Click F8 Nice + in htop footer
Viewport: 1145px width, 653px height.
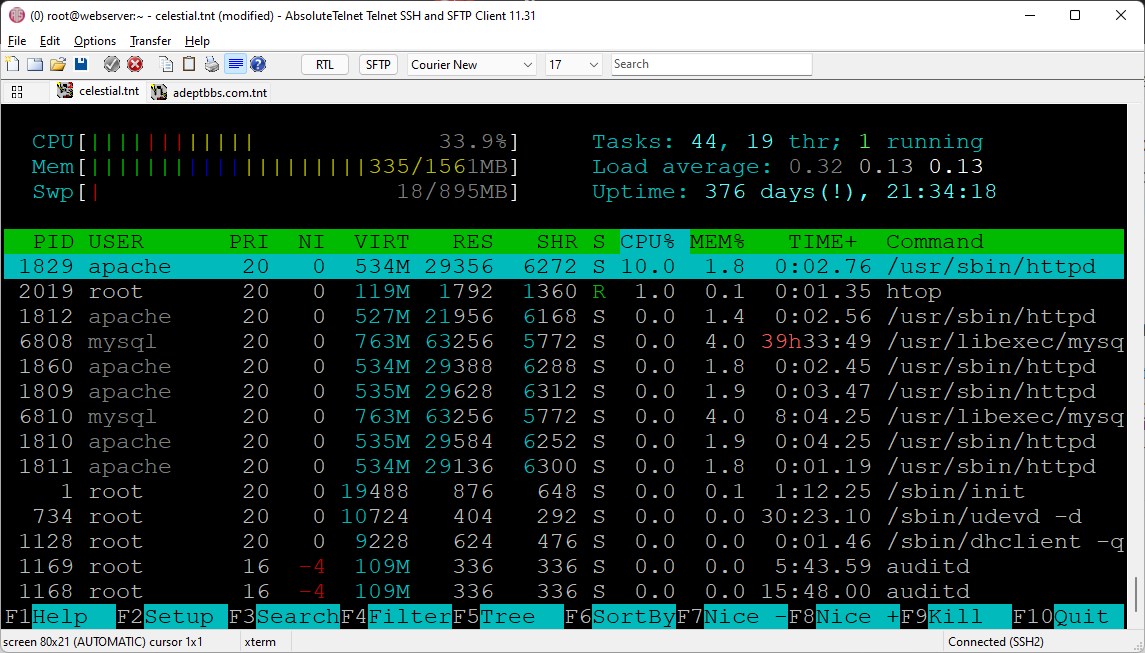pos(844,616)
